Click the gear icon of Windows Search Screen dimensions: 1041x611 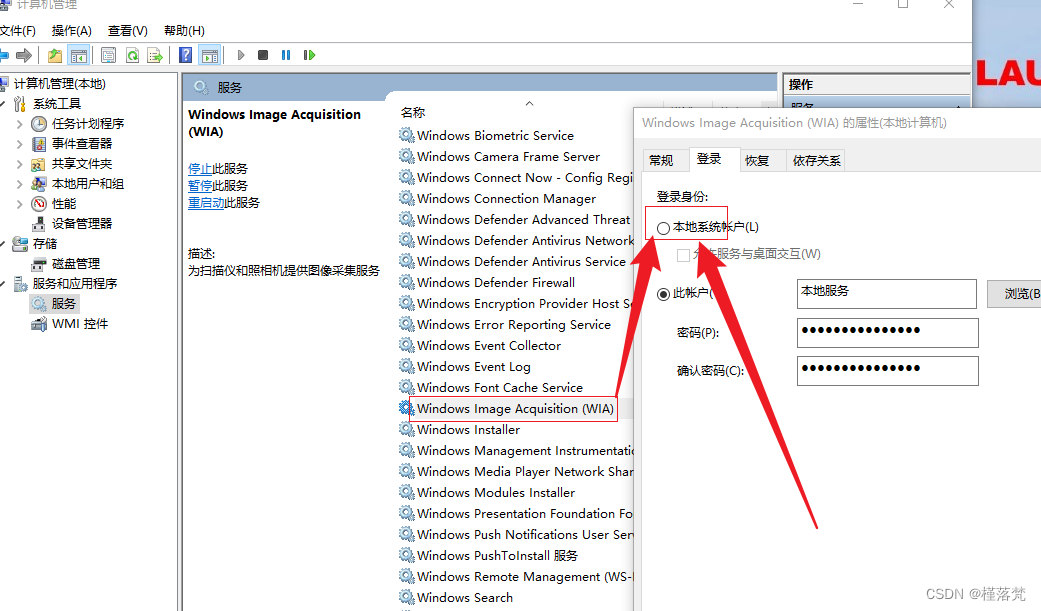pos(406,597)
